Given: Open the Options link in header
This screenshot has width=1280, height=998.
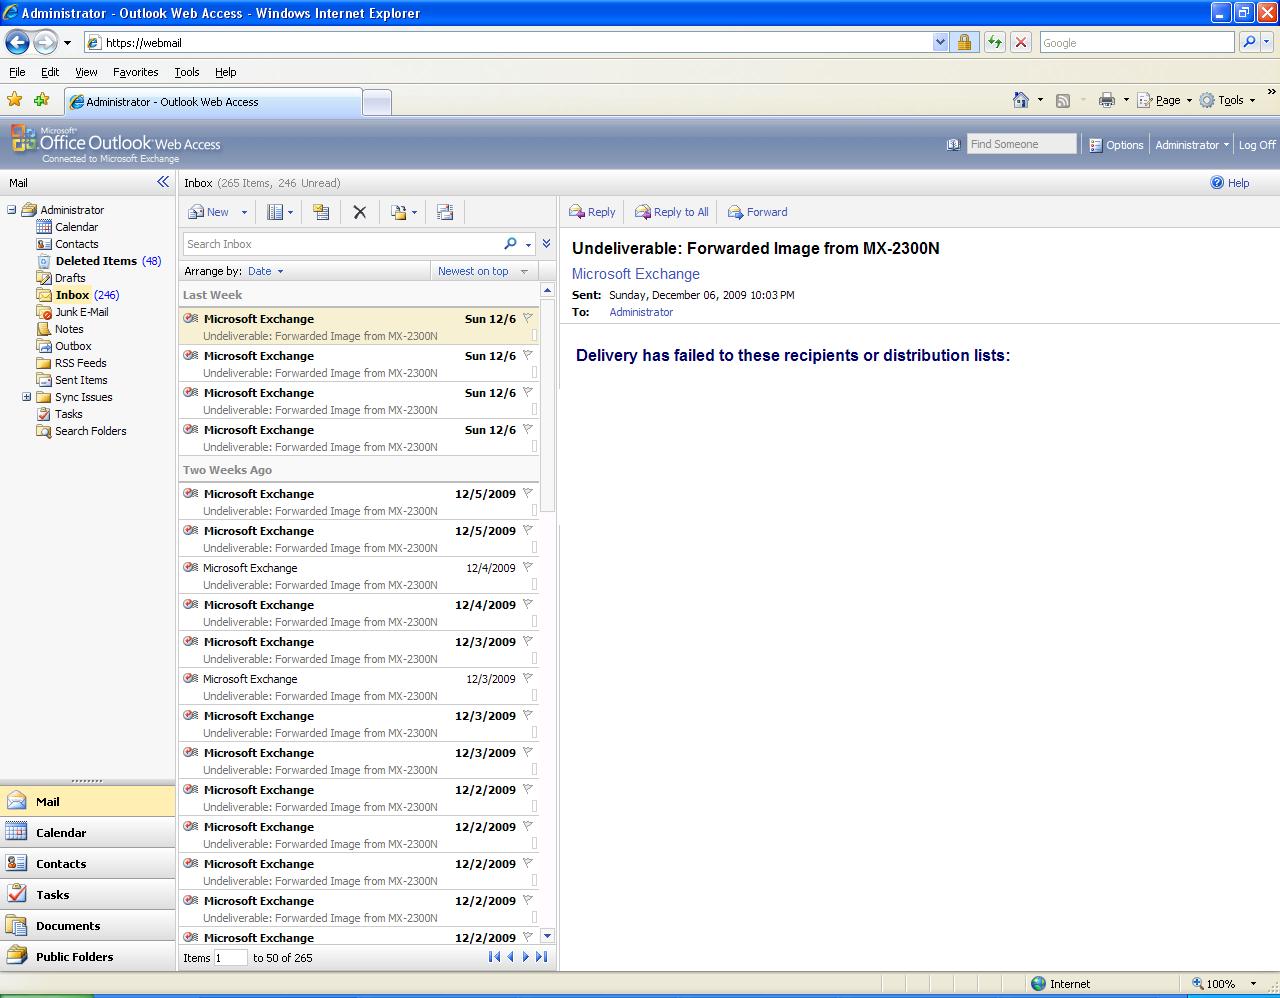Looking at the screenshot, I should (1116, 145).
